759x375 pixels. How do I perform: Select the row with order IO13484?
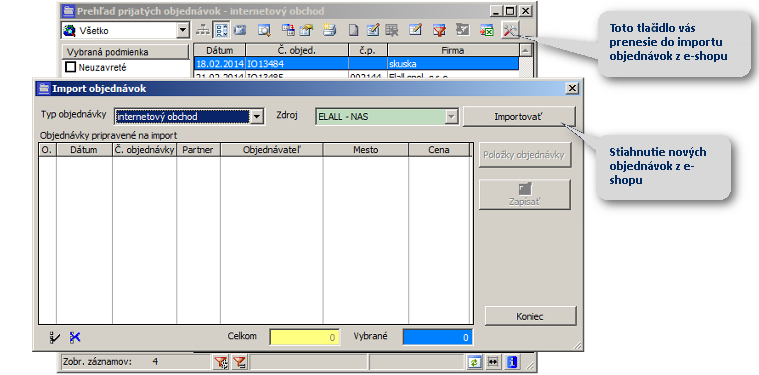click(356, 63)
